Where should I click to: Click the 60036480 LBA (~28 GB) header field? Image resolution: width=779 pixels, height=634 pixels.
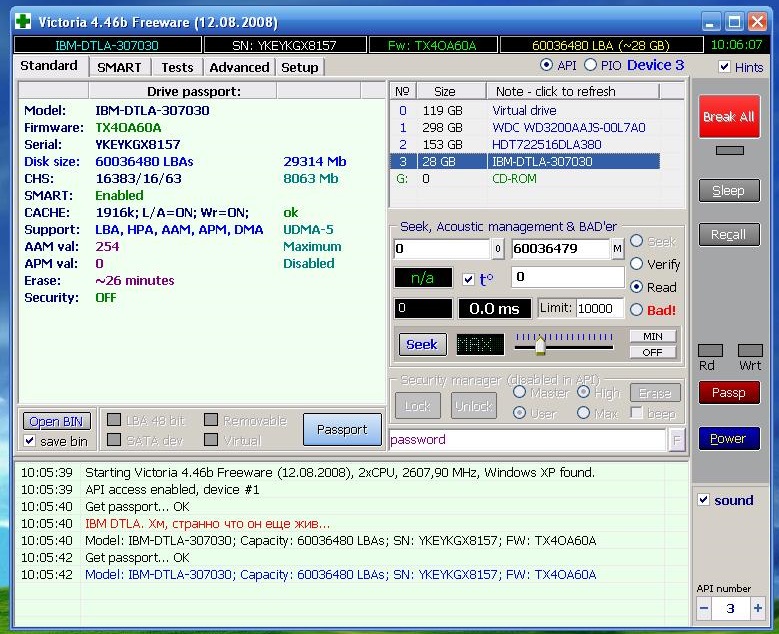(601, 45)
